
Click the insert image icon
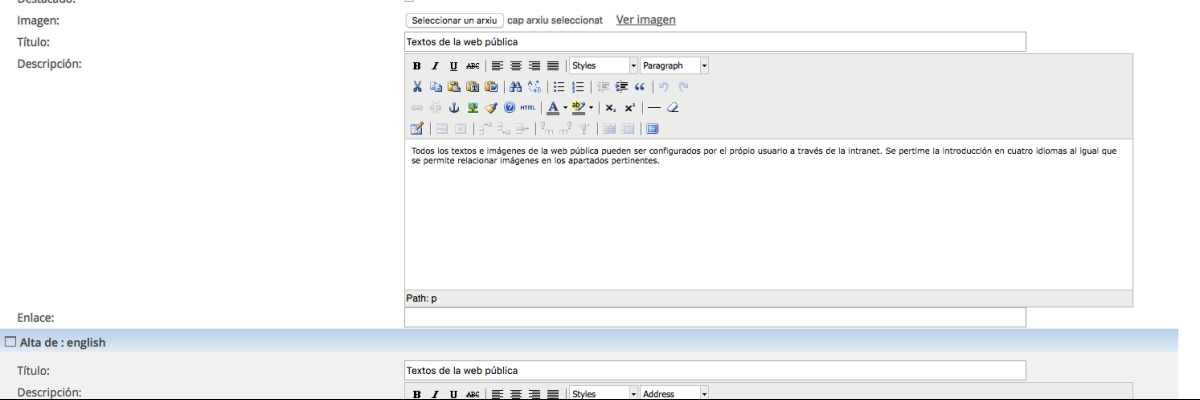(472, 108)
